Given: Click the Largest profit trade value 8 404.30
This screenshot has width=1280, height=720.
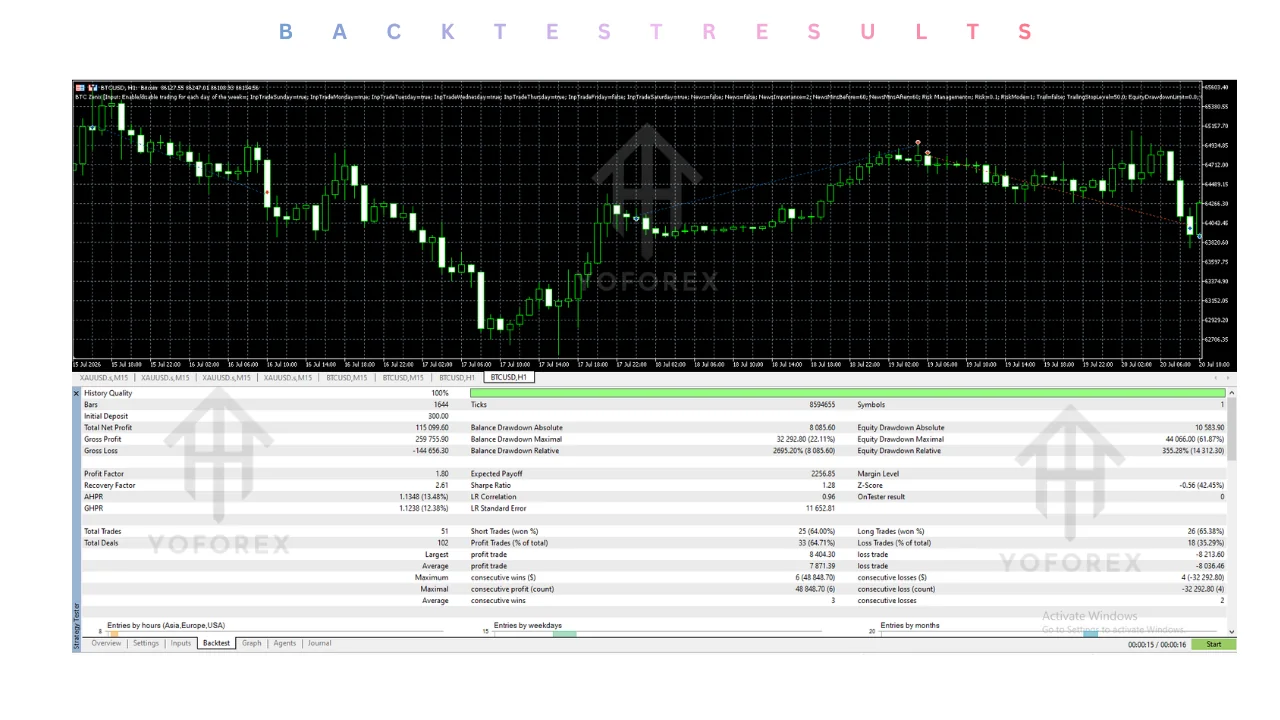Looking at the screenshot, I should 823,554.
